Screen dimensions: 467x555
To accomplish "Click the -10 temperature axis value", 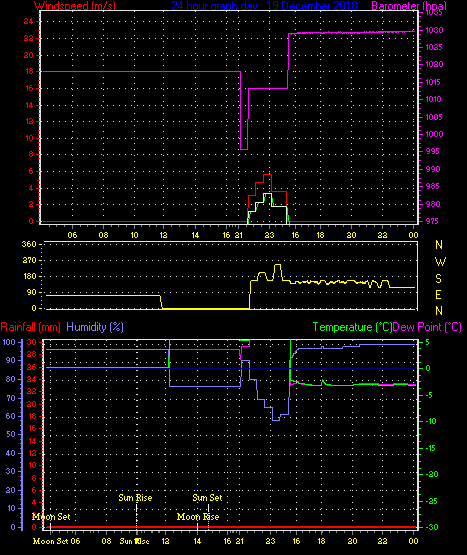I will tap(431, 421).
